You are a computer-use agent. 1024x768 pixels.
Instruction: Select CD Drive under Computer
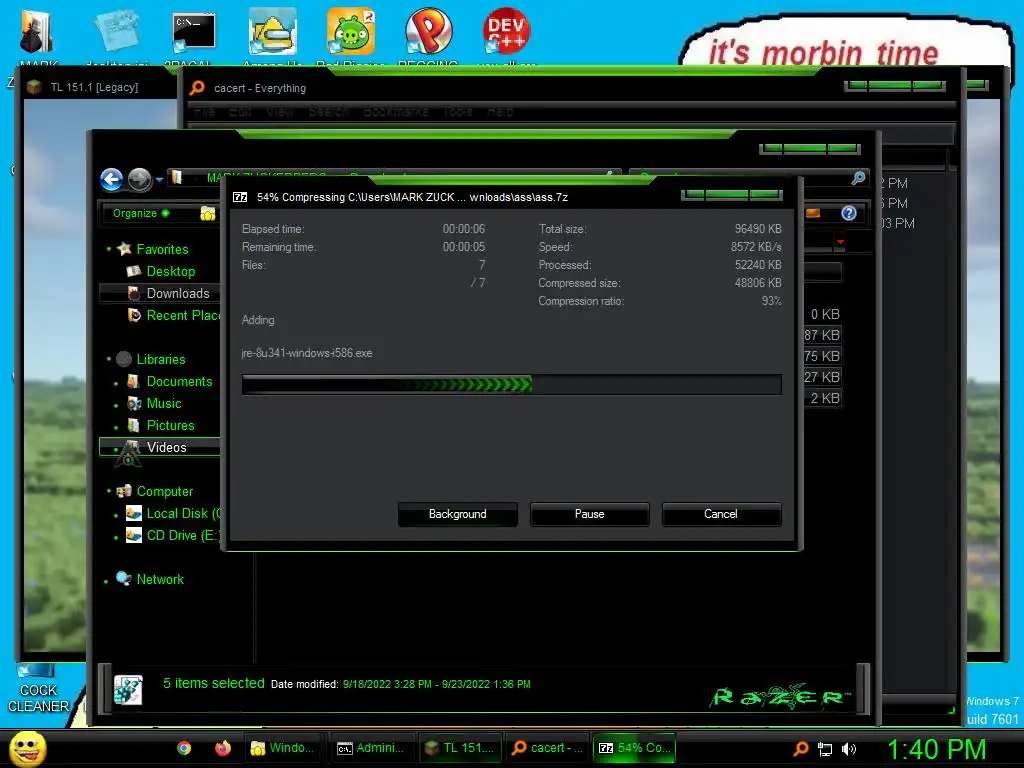[x=180, y=536]
